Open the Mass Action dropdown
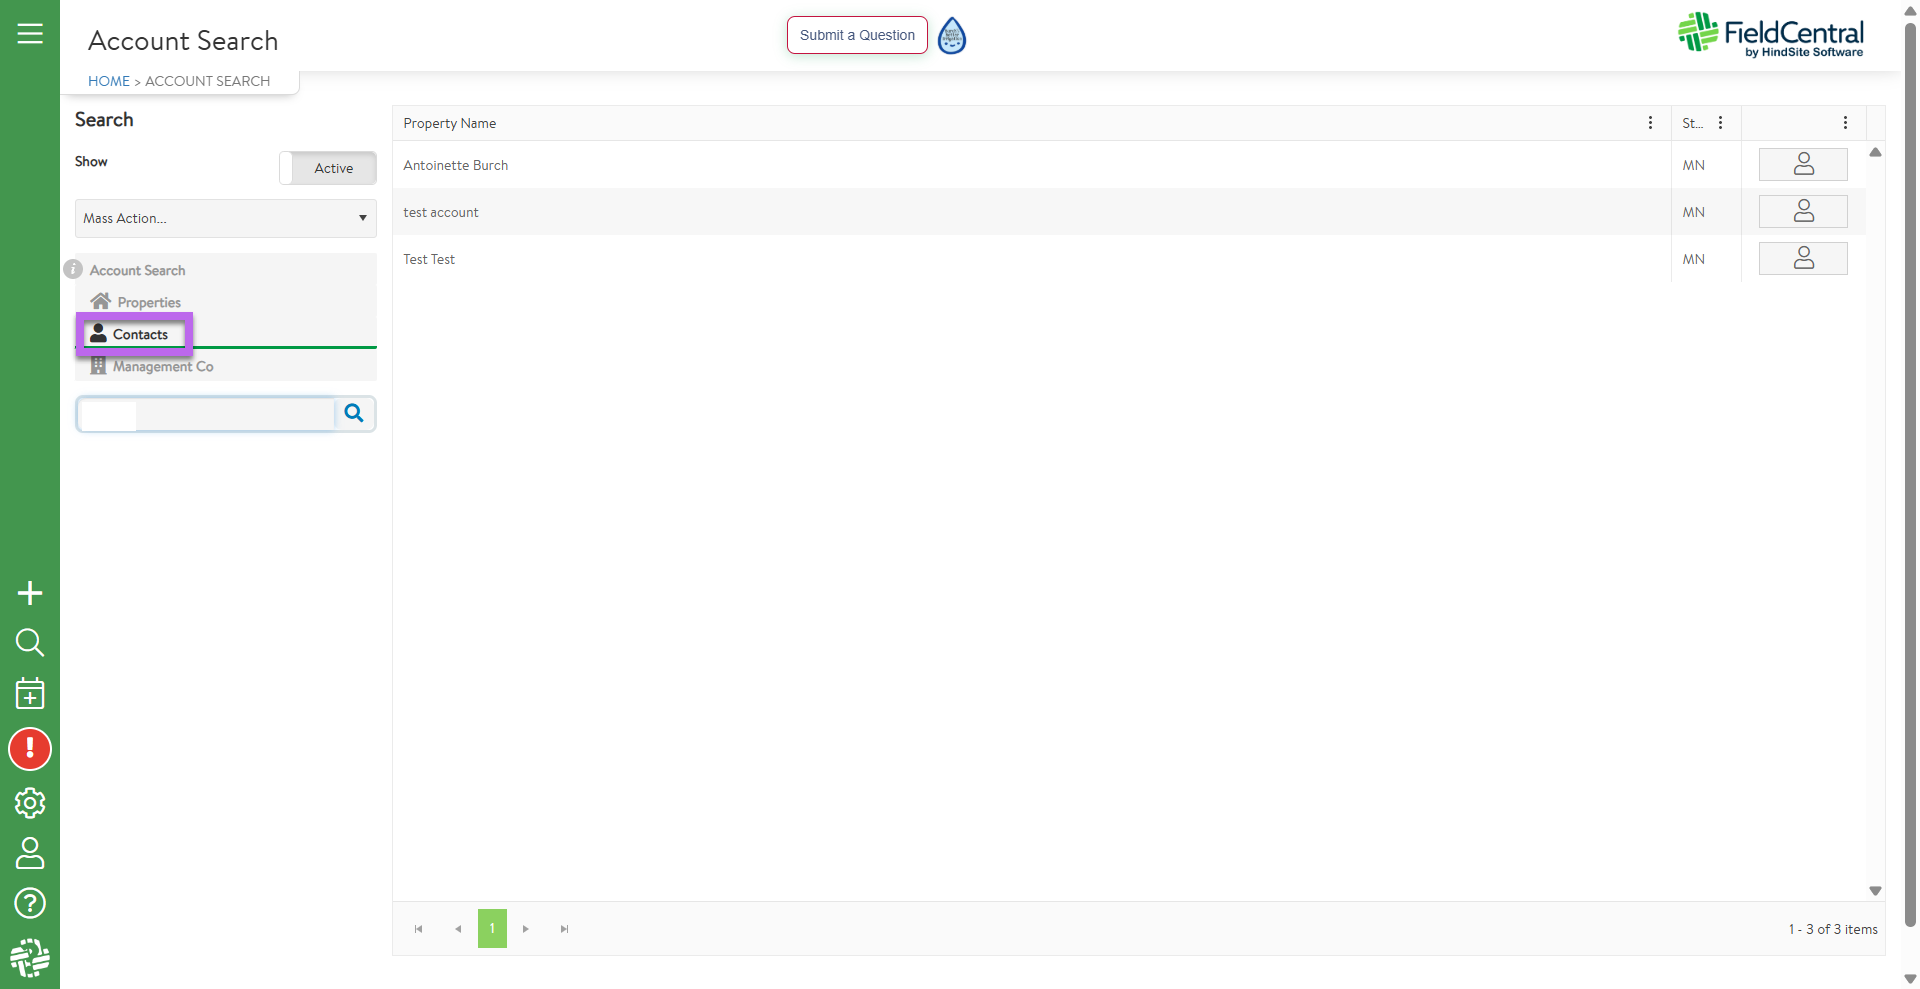 point(225,218)
